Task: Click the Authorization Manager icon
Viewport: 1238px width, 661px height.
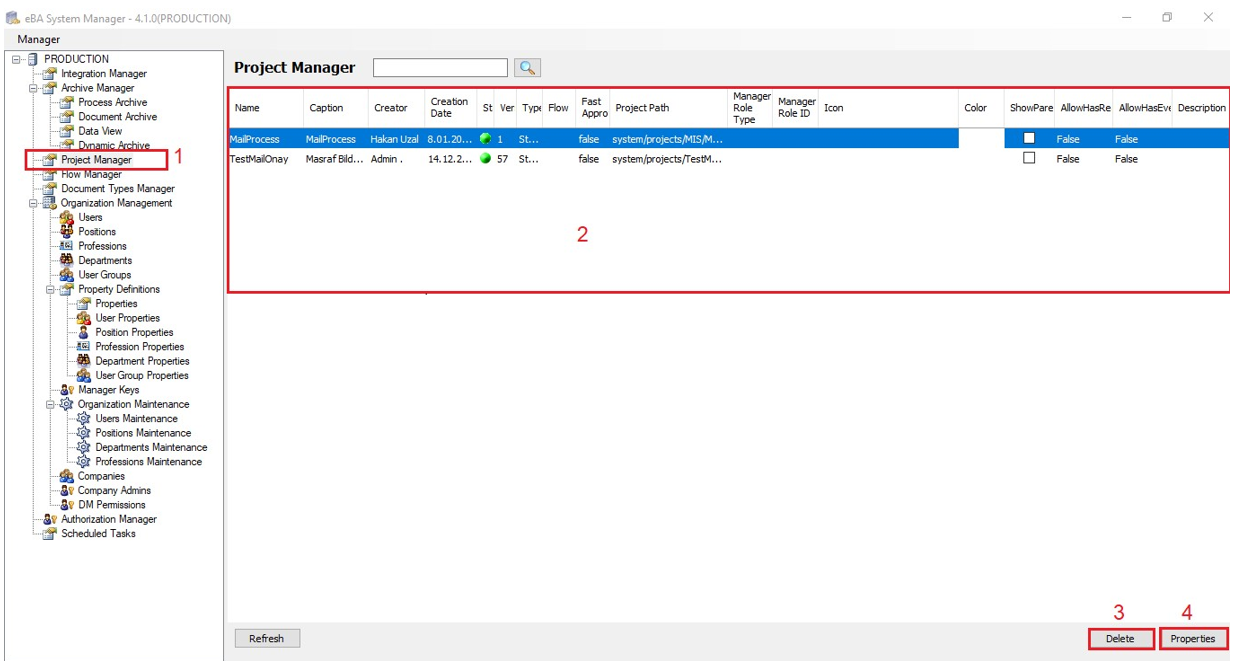Action: (49, 519)
